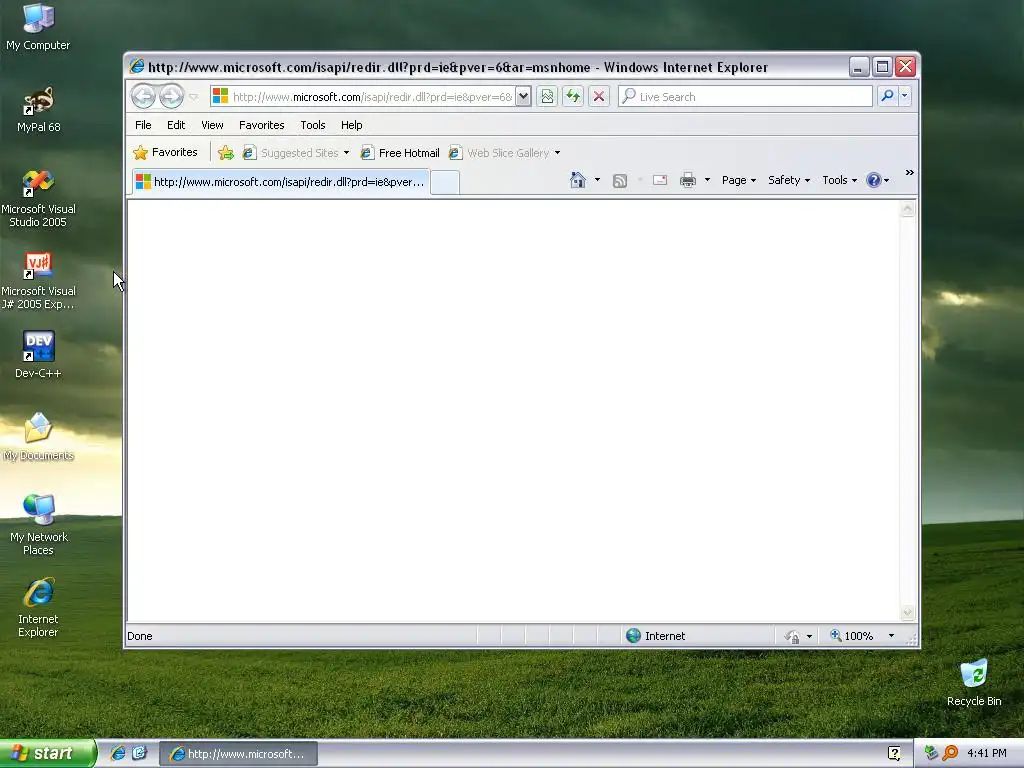Click the Windows start button
This screenshot has width=1024, height=768.
48,753
